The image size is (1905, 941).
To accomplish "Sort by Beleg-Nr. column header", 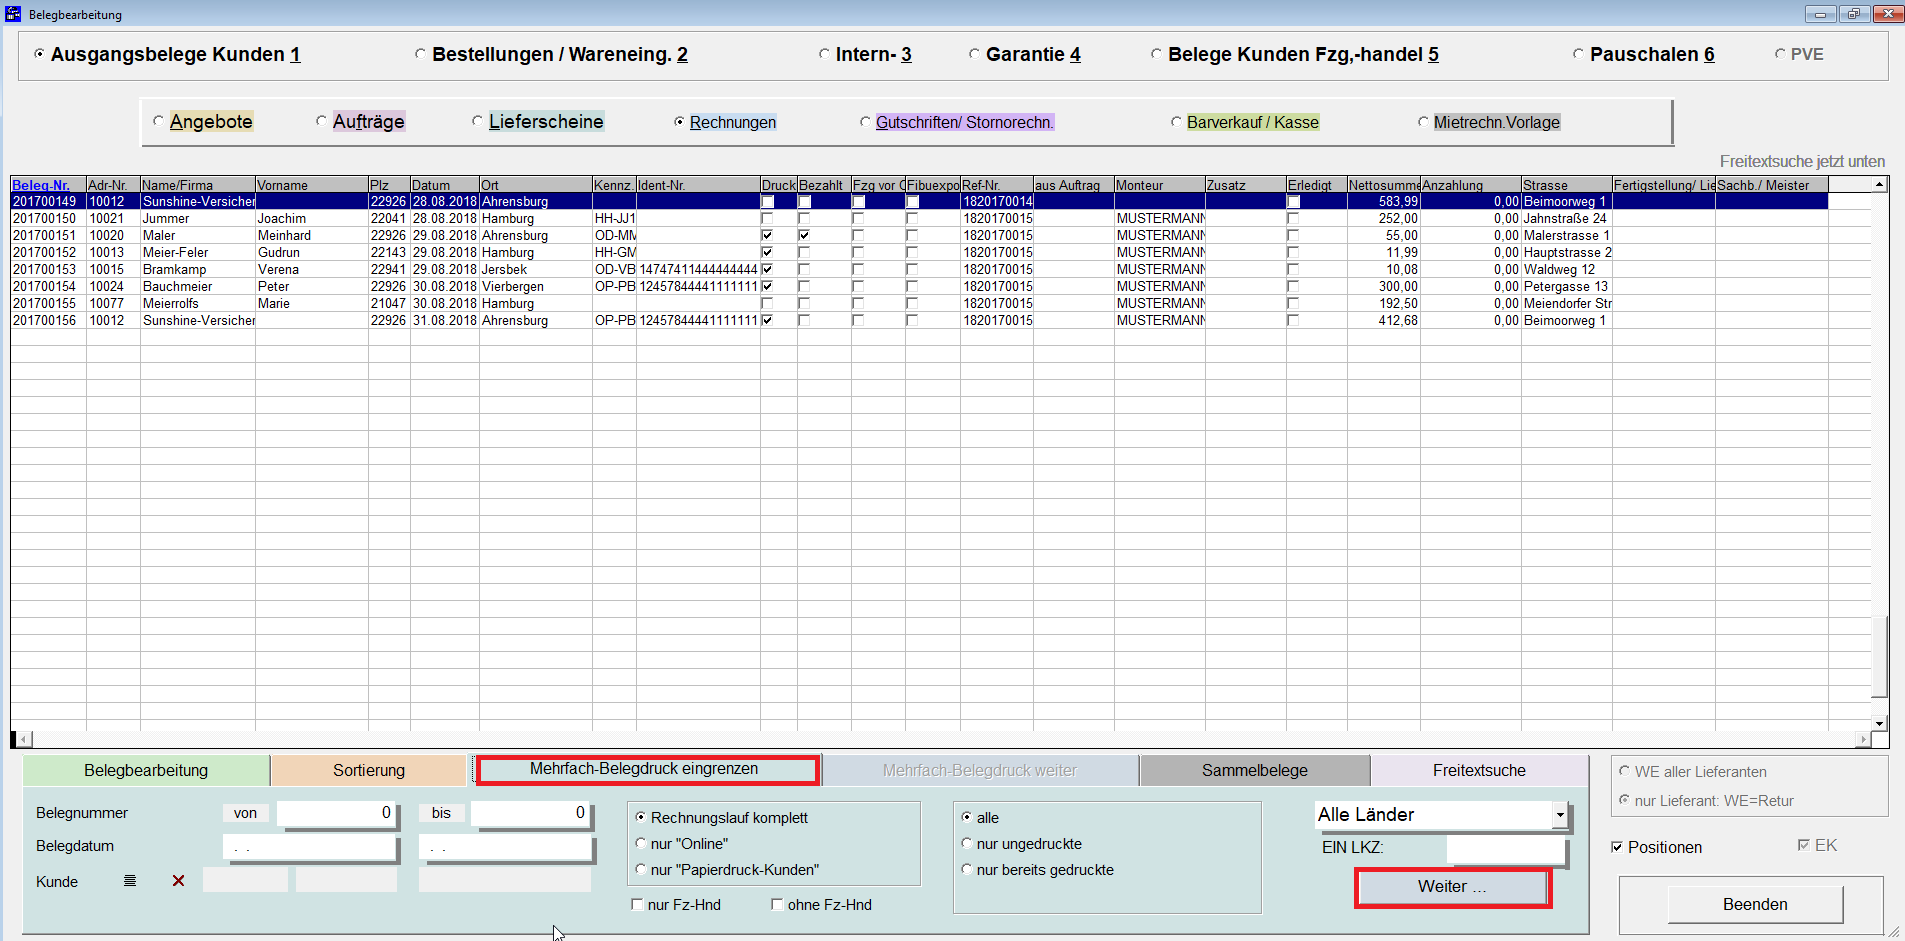I will [x=48, y=185].
